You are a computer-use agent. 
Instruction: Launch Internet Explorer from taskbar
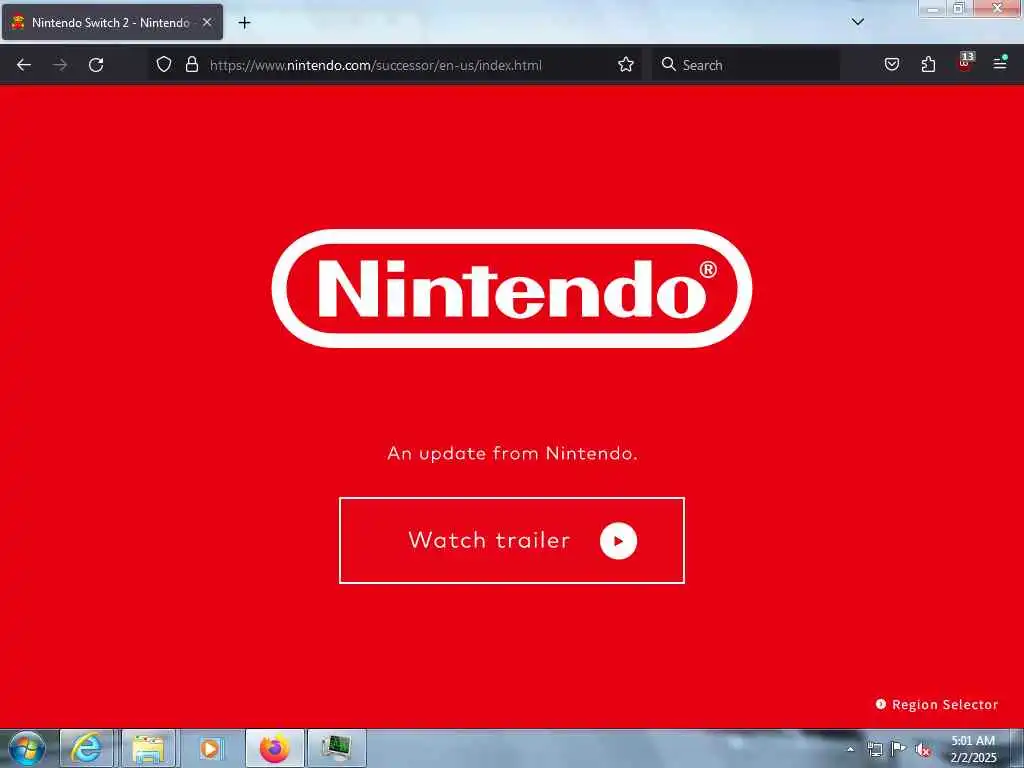(86, 748)
